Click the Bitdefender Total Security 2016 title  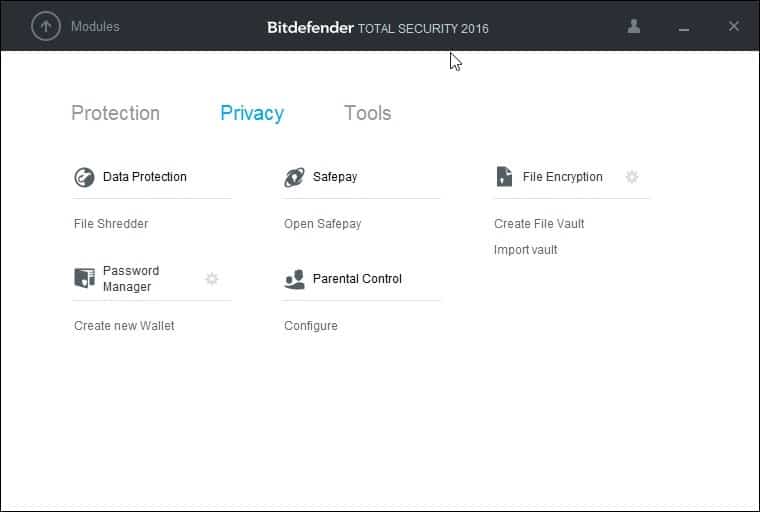(x=378, y=28)
